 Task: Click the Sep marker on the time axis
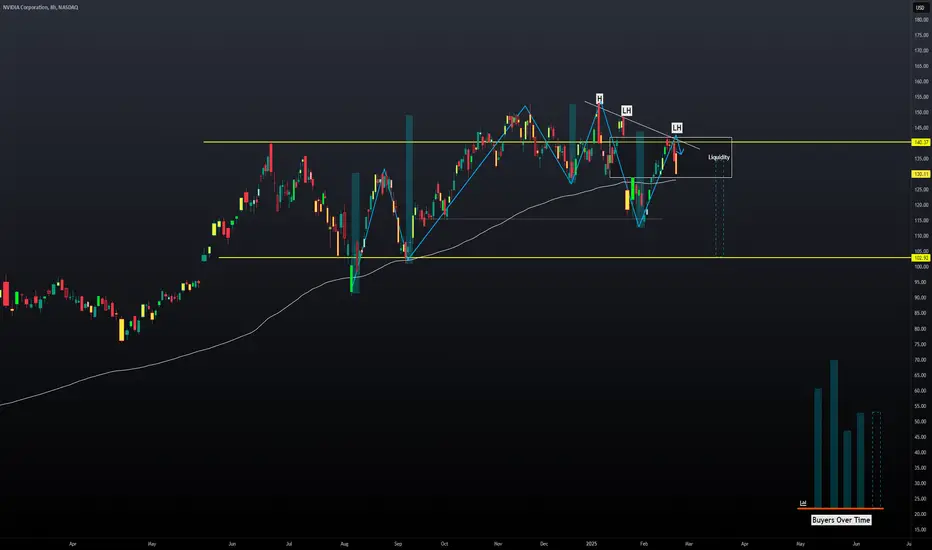pyautogui.click(x=398, y=543)
